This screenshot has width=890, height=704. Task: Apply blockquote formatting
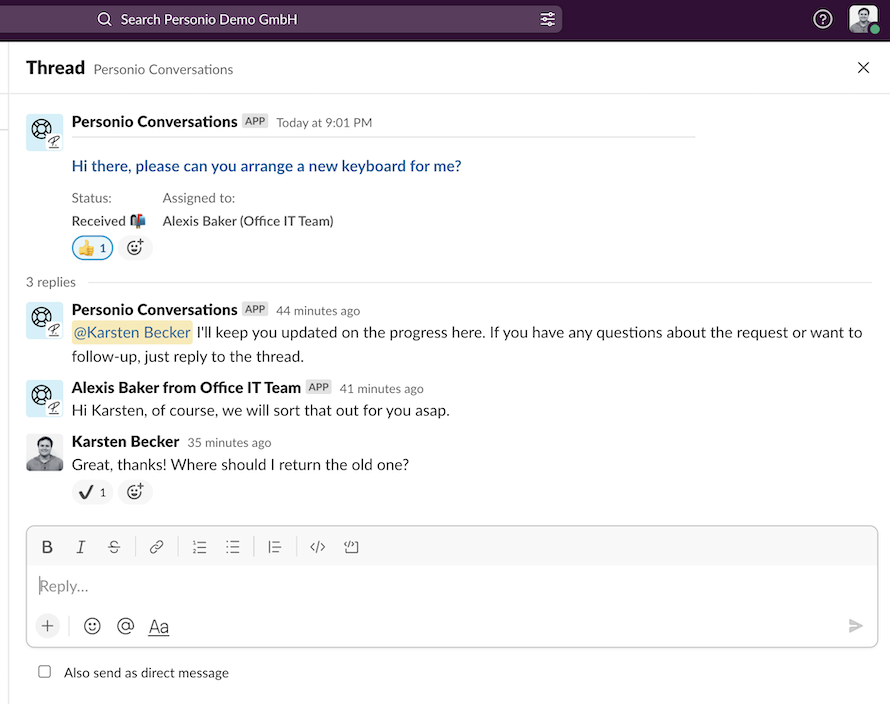pyautogui.click(x=275, y=547)
